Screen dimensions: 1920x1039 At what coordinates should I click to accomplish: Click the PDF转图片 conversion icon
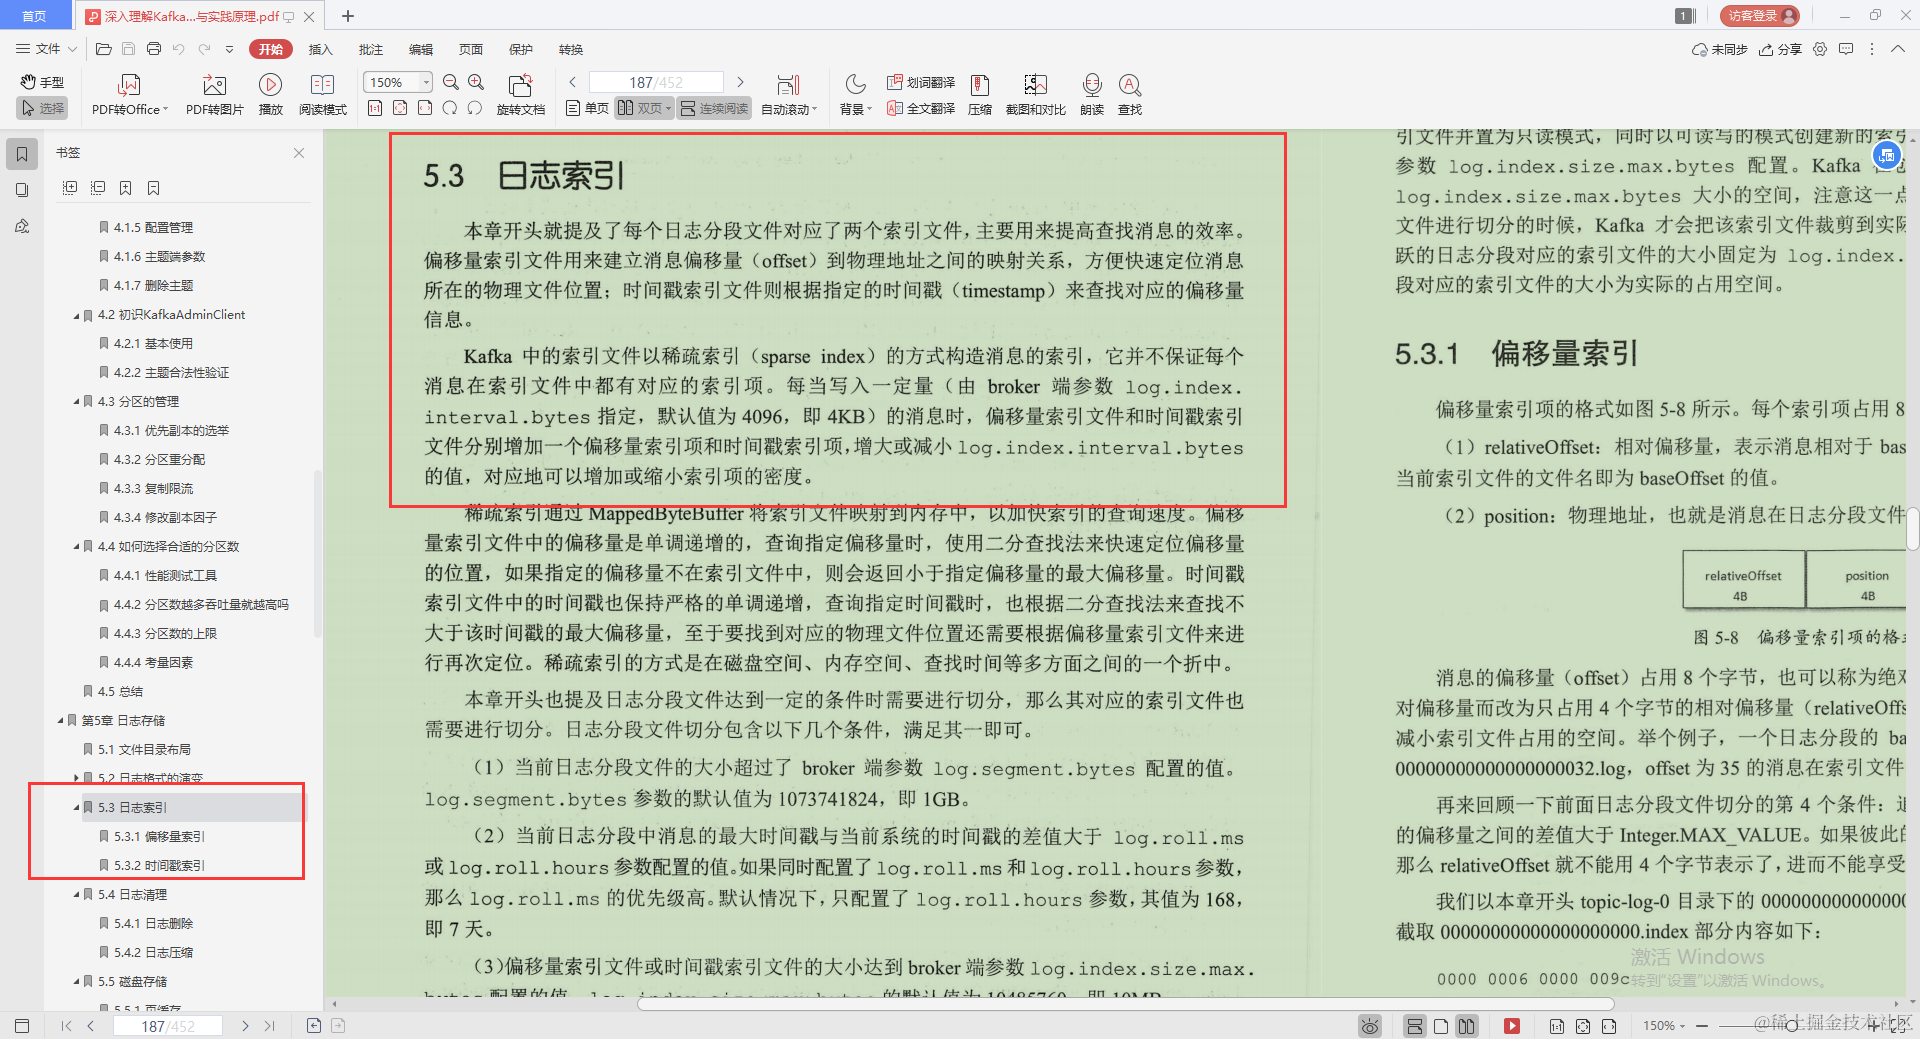pyautogui.click(x=213, y=93)
